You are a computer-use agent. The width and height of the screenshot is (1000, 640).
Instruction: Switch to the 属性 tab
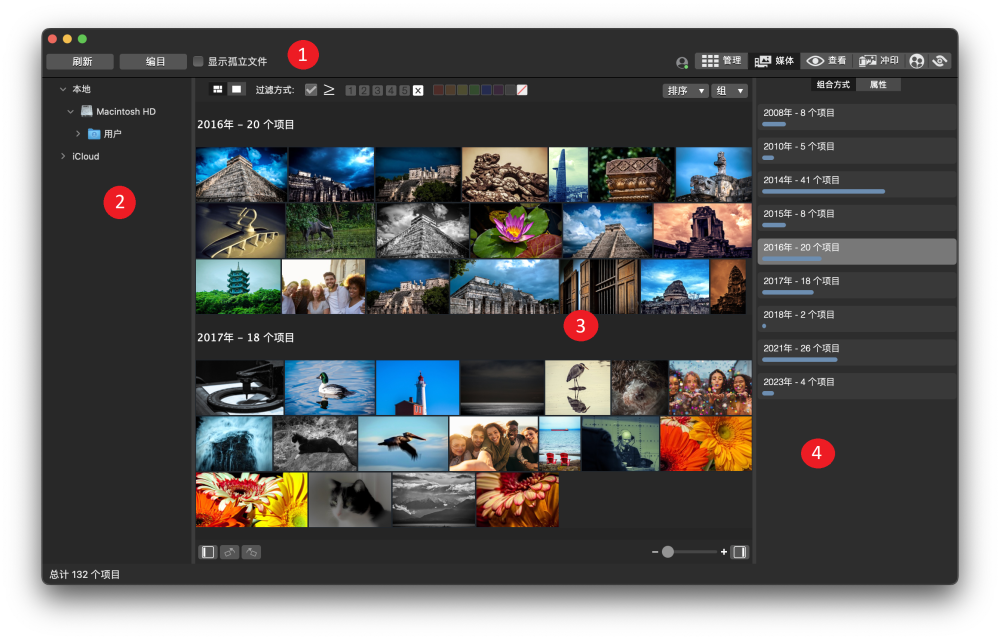point(878,85)
